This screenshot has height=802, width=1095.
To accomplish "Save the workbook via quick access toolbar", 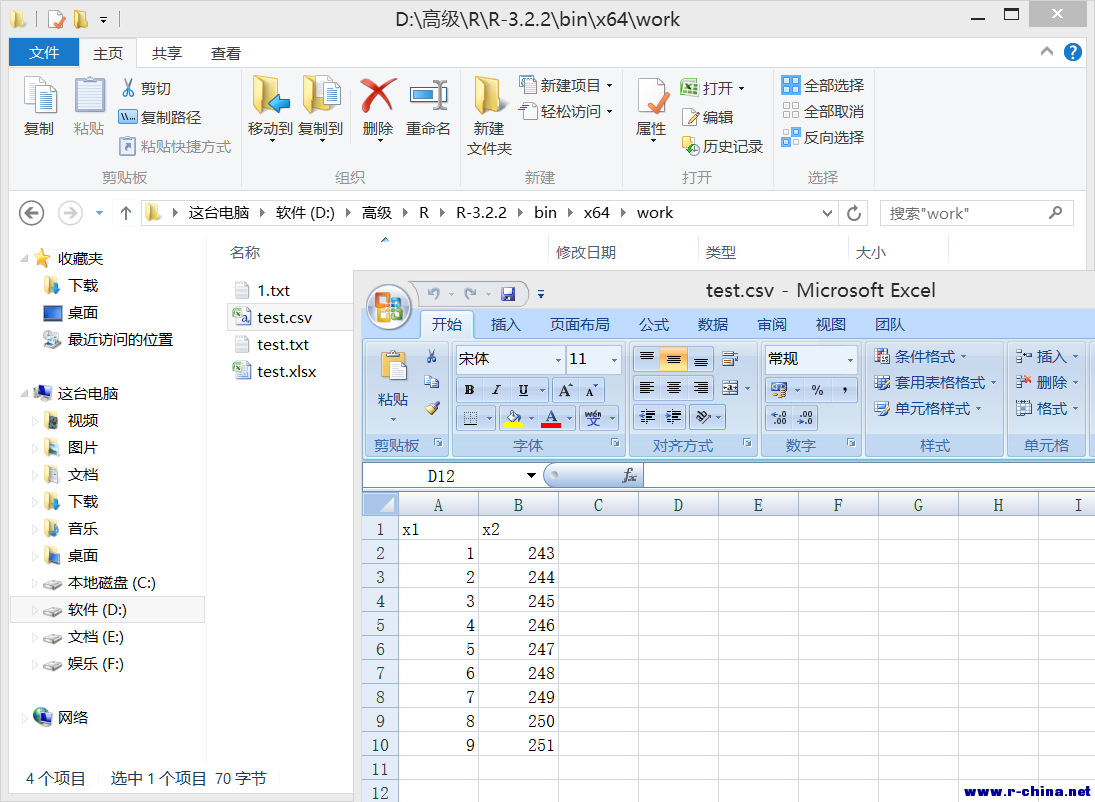I will point(508,293).
